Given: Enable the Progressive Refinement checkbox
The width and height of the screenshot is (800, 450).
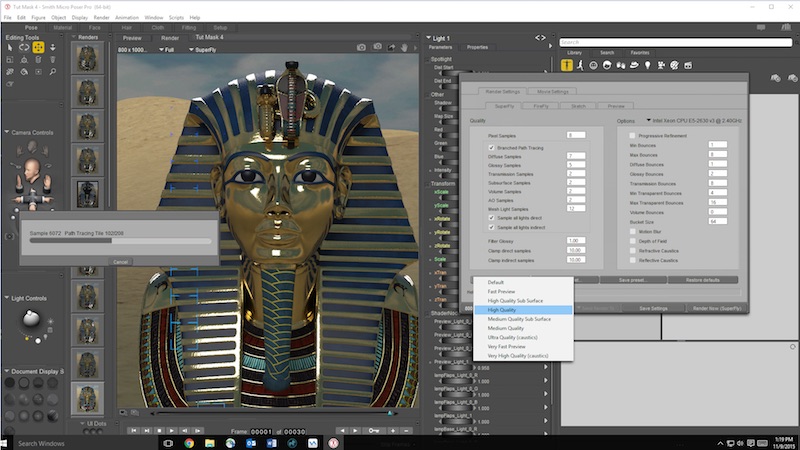Looking at the screenshot, I should pos(633,136).
